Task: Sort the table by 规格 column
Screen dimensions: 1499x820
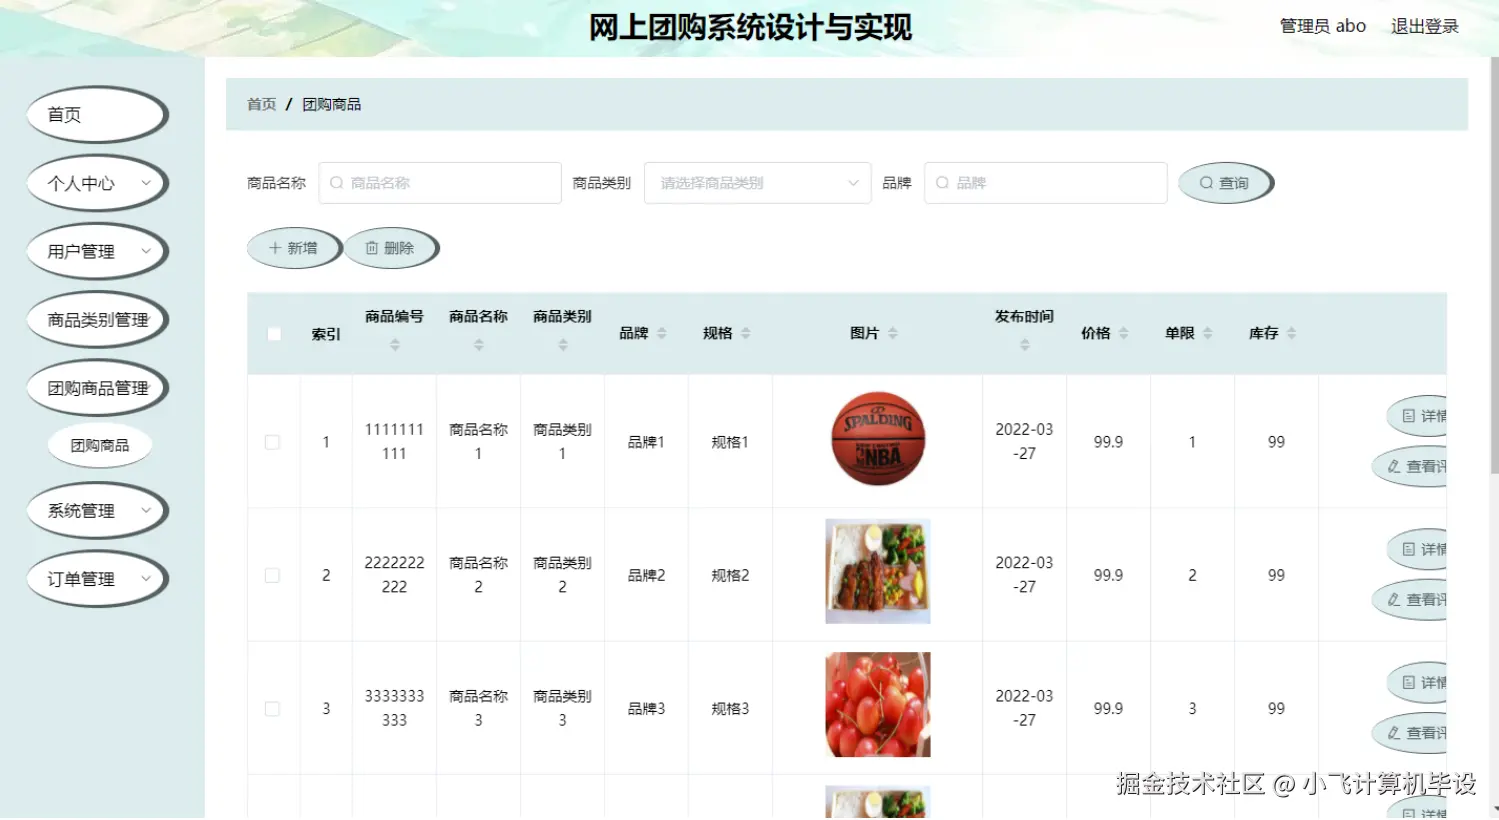Action: point(746,333)
